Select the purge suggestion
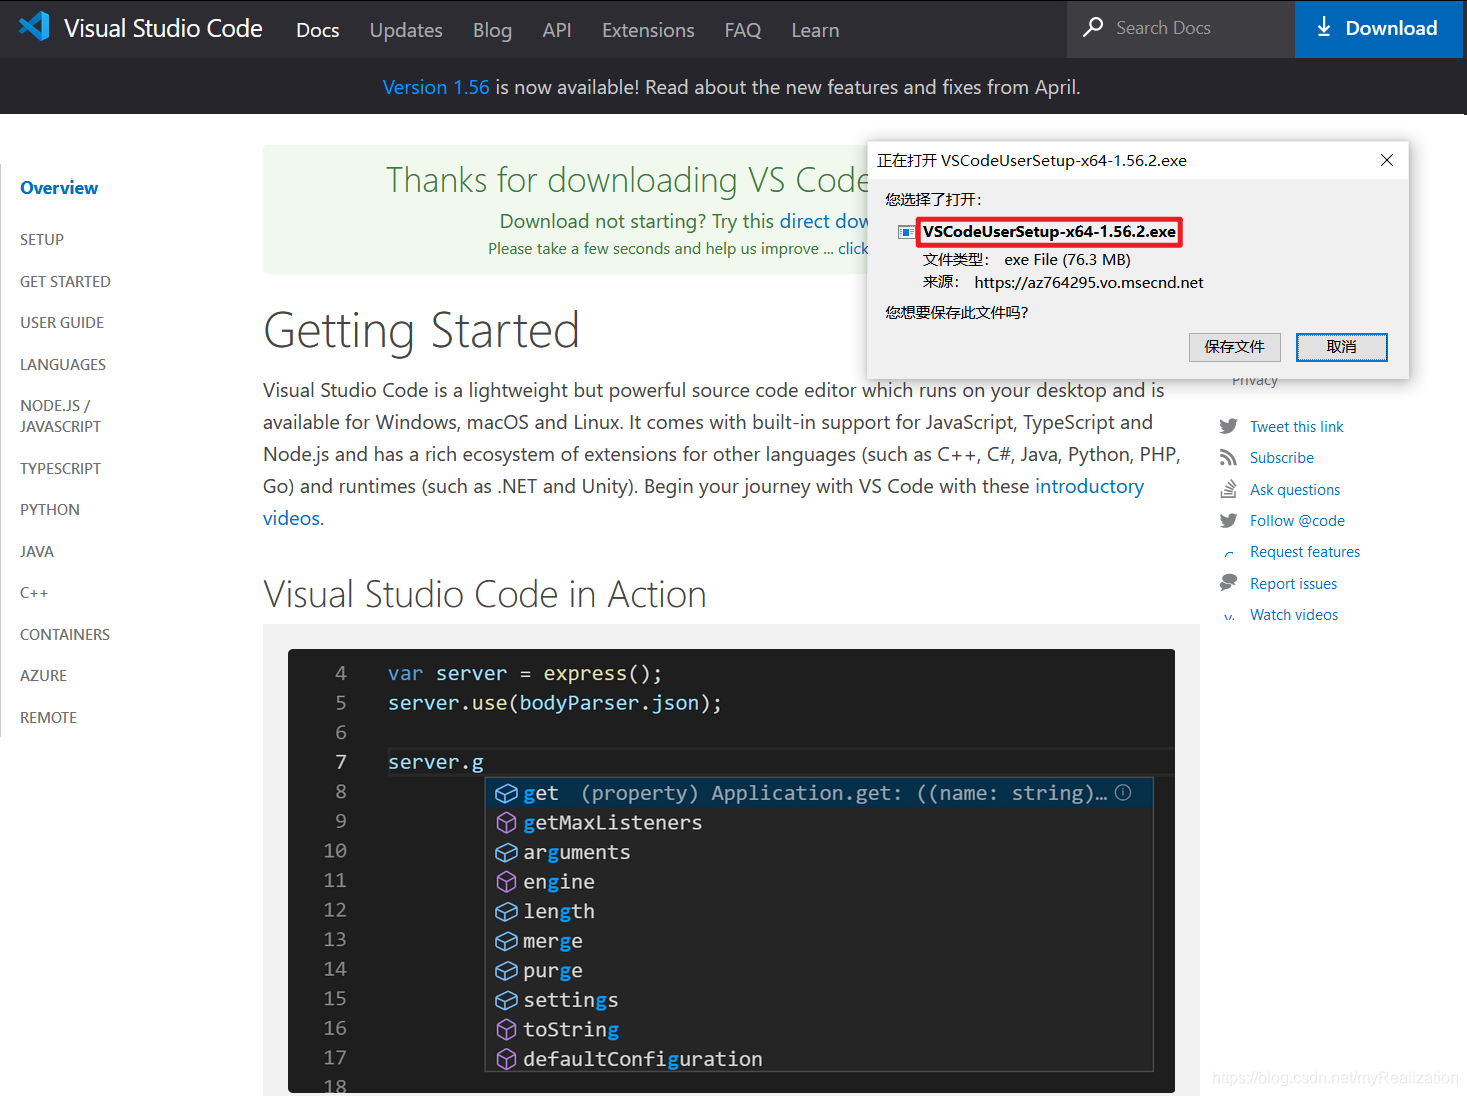1467x1096 pixels. click(x=819, y=971)
